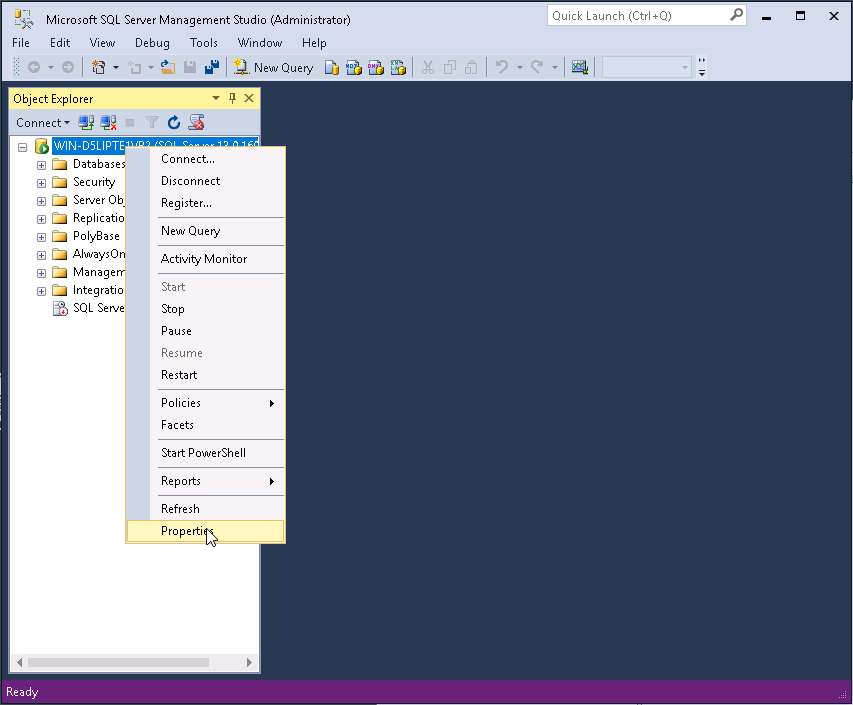Collapse the WIN-D5LIPTE1VB2 server node
The image size is (853, 705).
click(22, 147)
